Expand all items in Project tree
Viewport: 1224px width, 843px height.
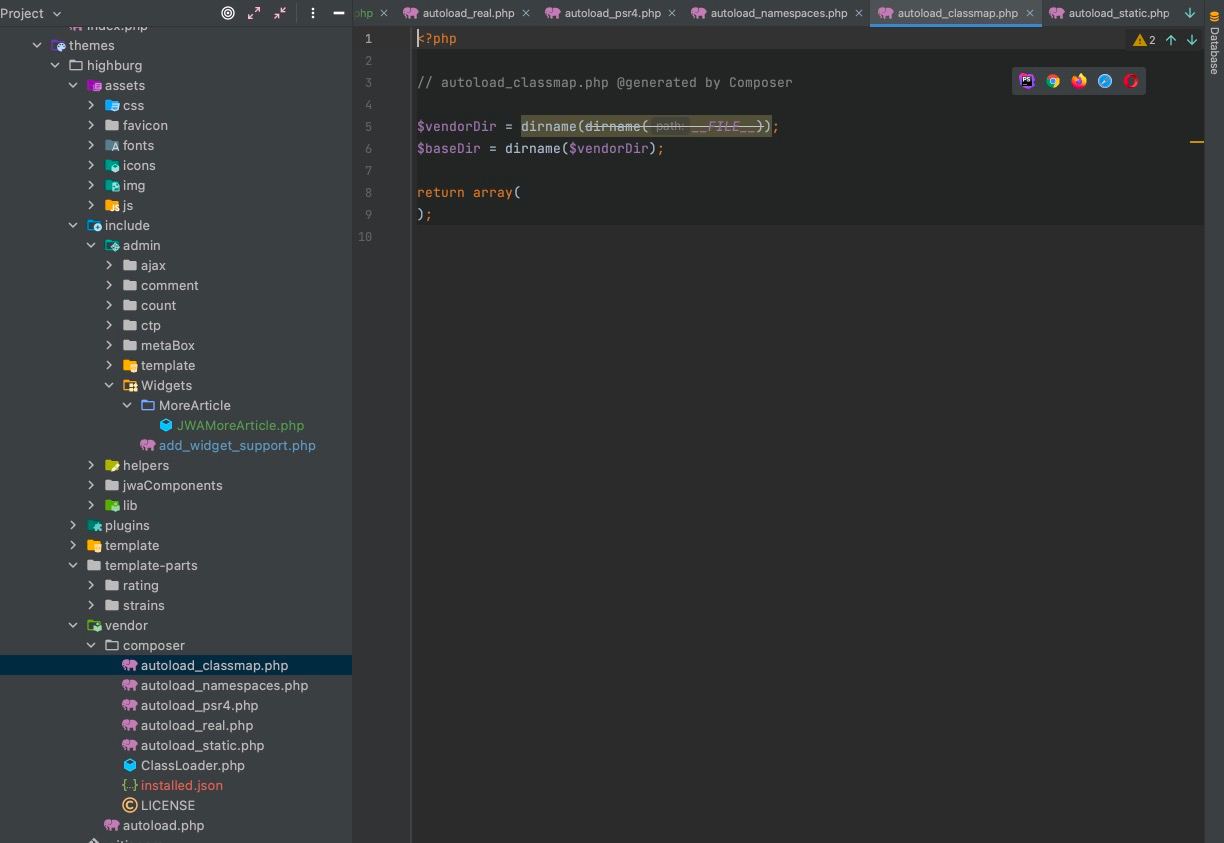tap(254, 13)
